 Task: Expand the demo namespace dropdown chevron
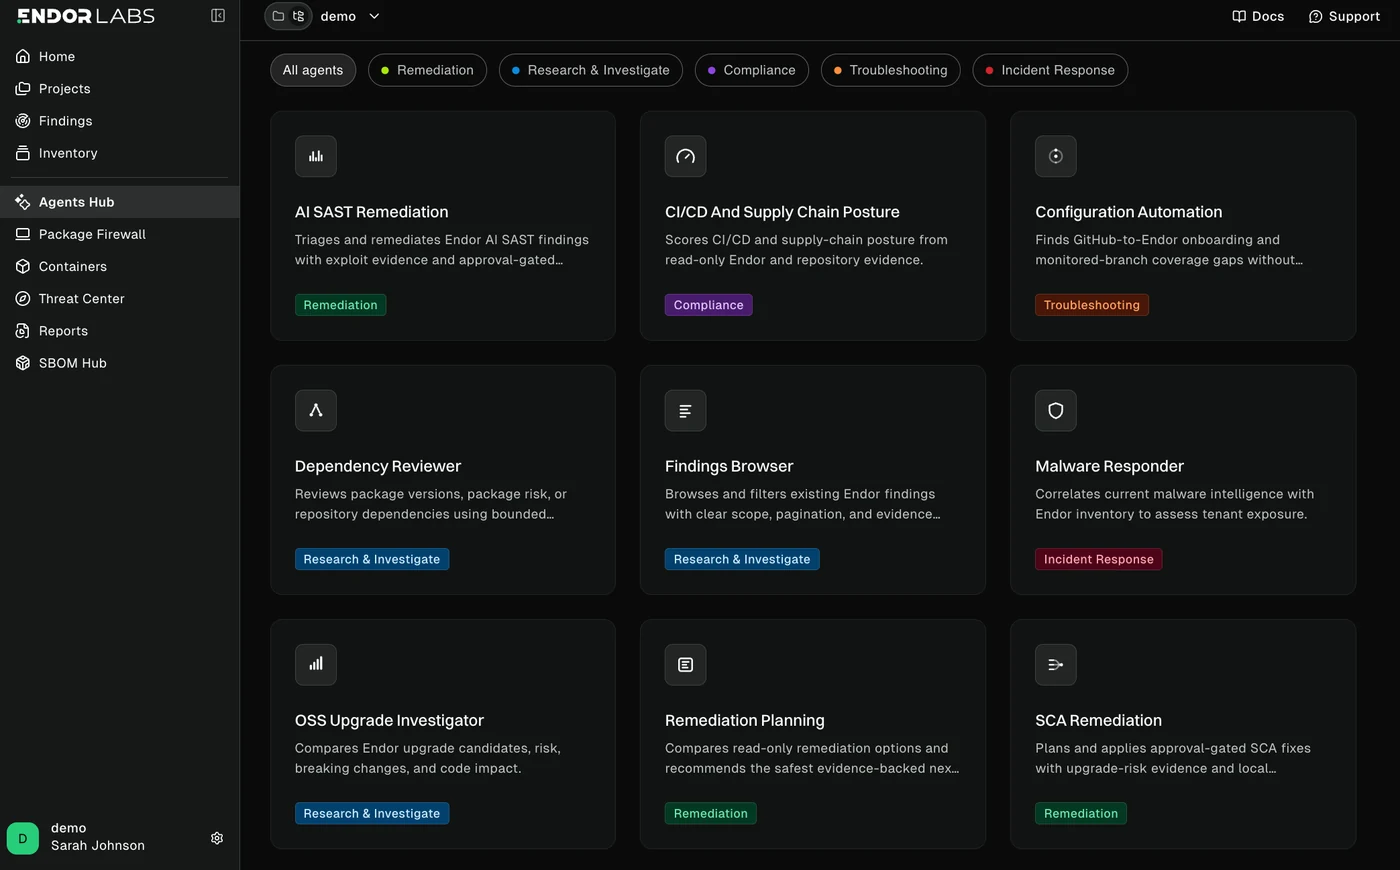coord(374,16)
